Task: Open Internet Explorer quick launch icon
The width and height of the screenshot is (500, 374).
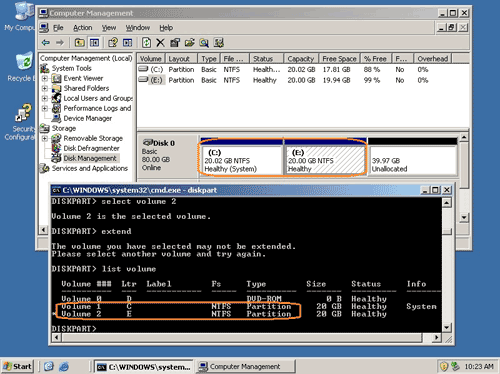Action: pos(63,367)
